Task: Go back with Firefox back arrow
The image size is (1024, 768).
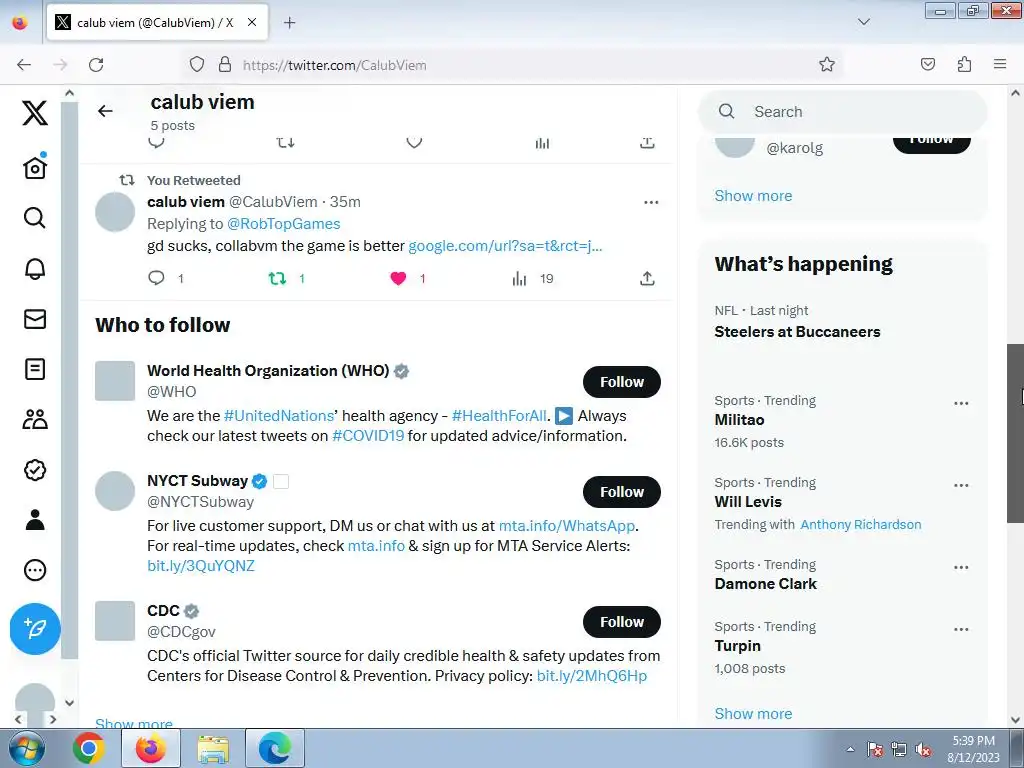Action: point(24,65)
